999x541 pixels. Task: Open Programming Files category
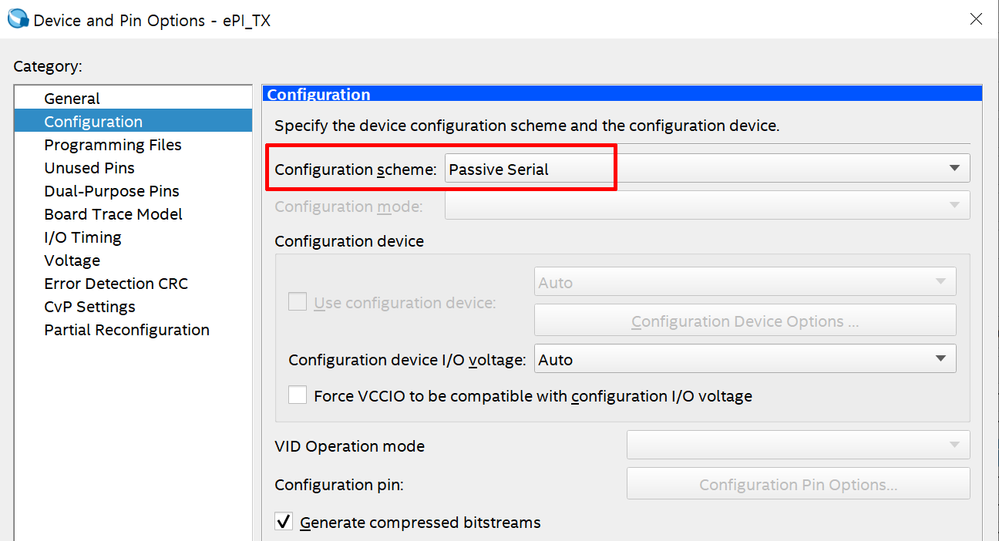pyautogui.click(x=113, y=145)
